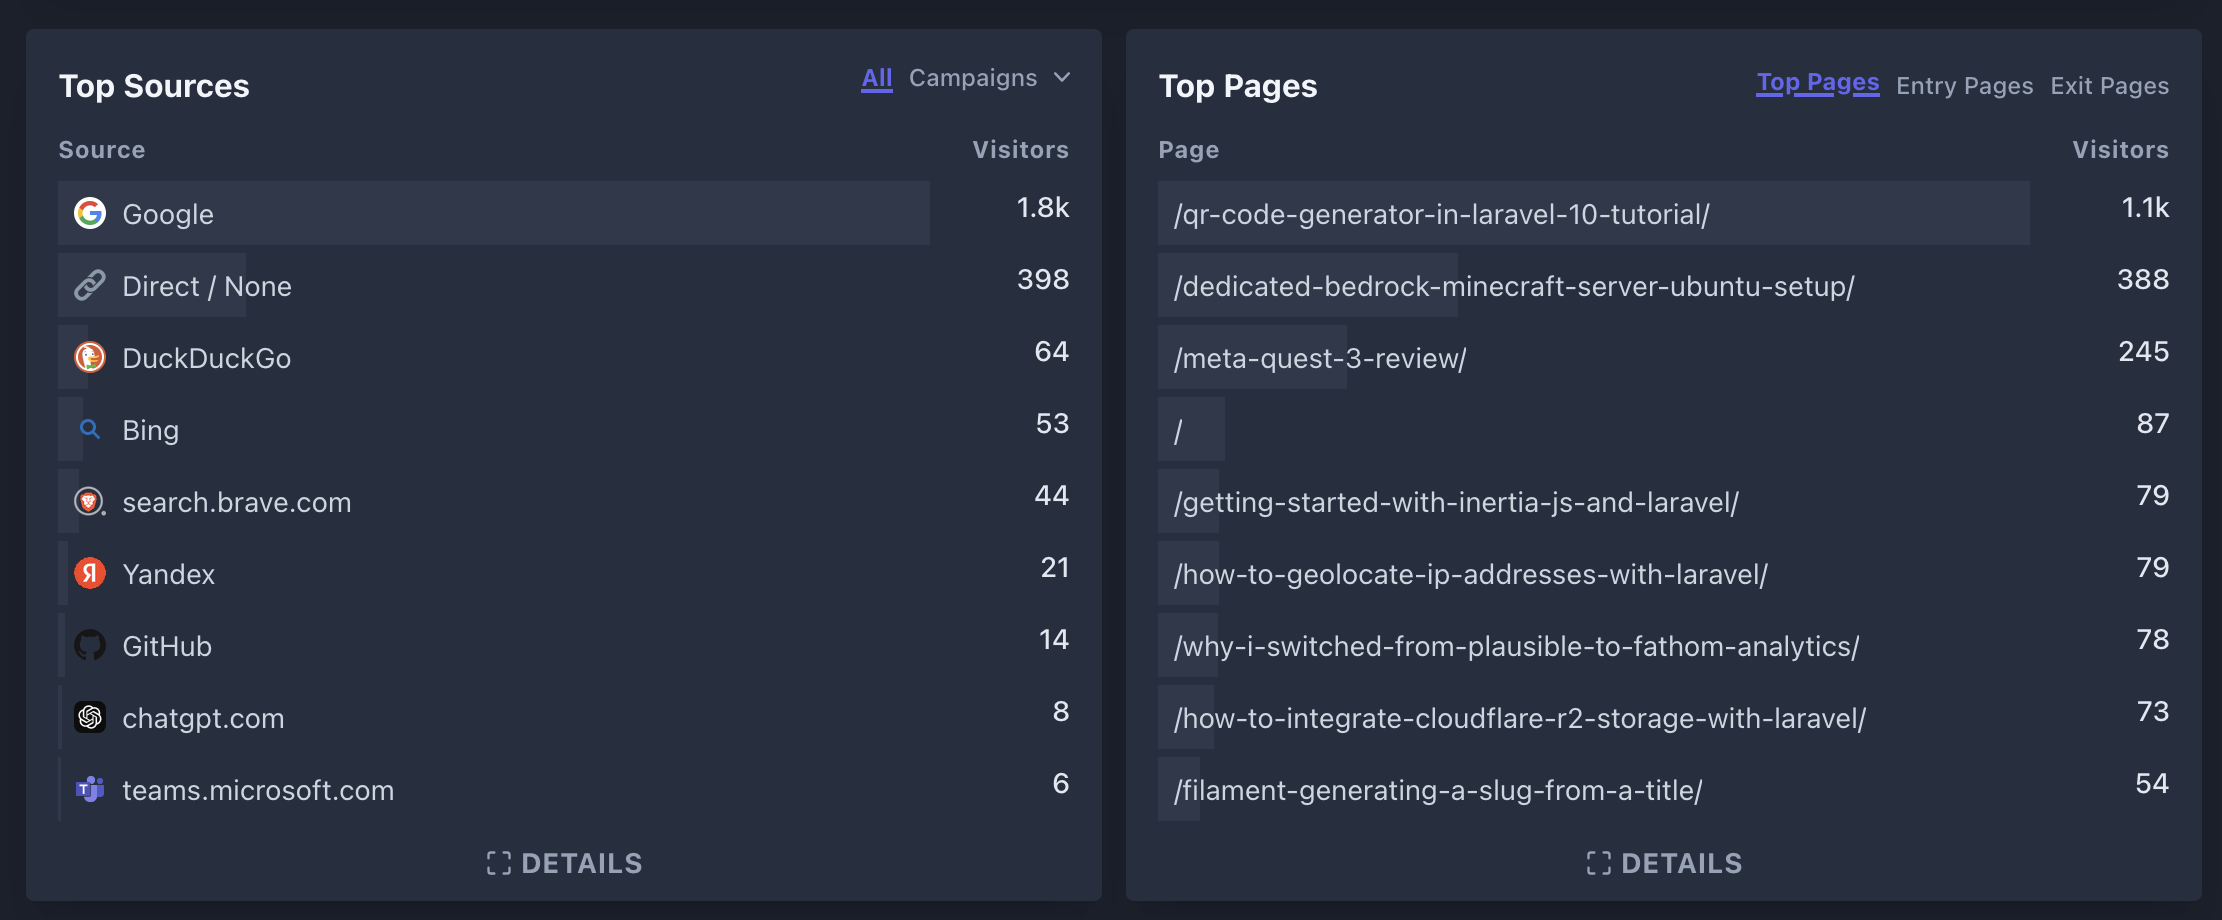Viewport: 2222px width, 920px height.
Task: Click the Yandex red logo icon
Action: tap(90, 573)
